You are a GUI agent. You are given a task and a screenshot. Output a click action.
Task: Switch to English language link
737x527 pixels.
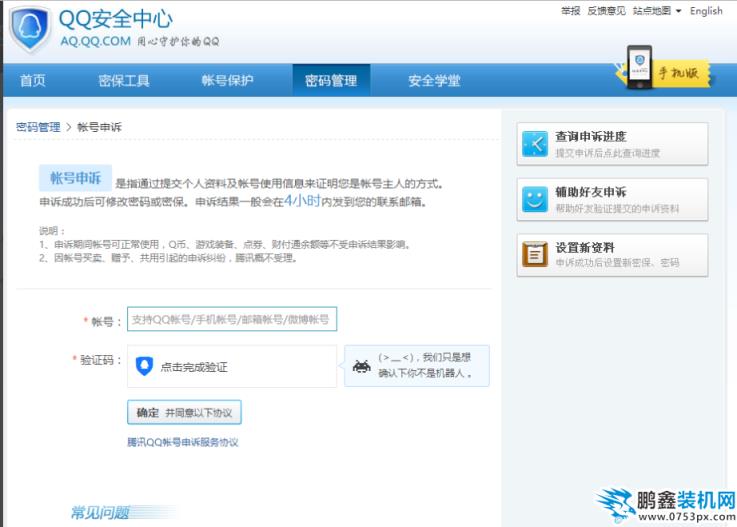click(x=706, y=11)
